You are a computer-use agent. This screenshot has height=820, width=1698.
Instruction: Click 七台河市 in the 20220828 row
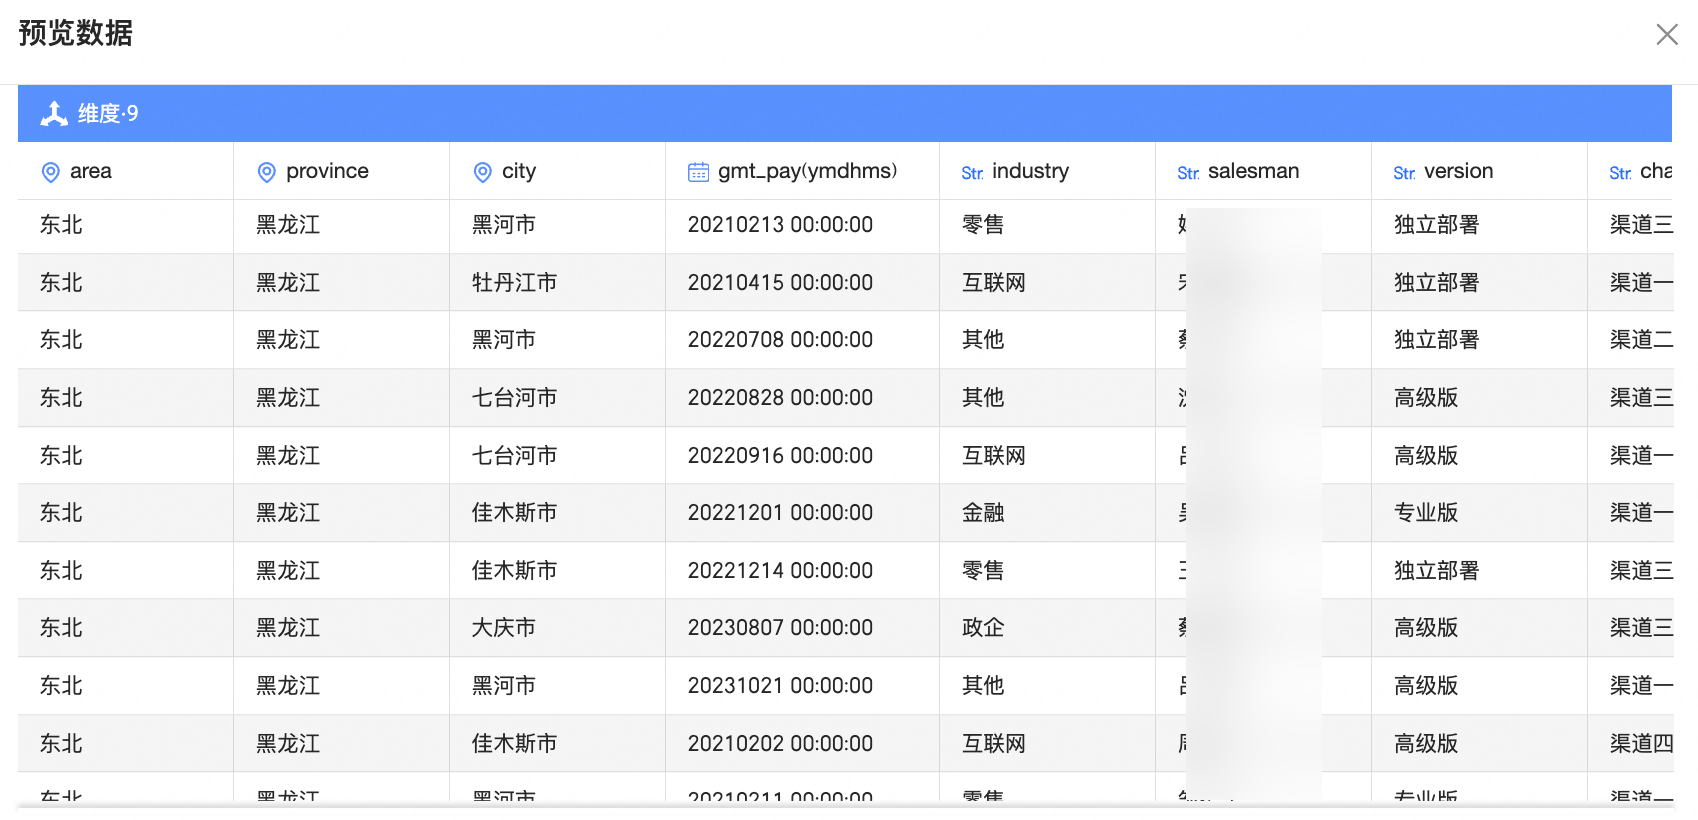tap(514, 398)
